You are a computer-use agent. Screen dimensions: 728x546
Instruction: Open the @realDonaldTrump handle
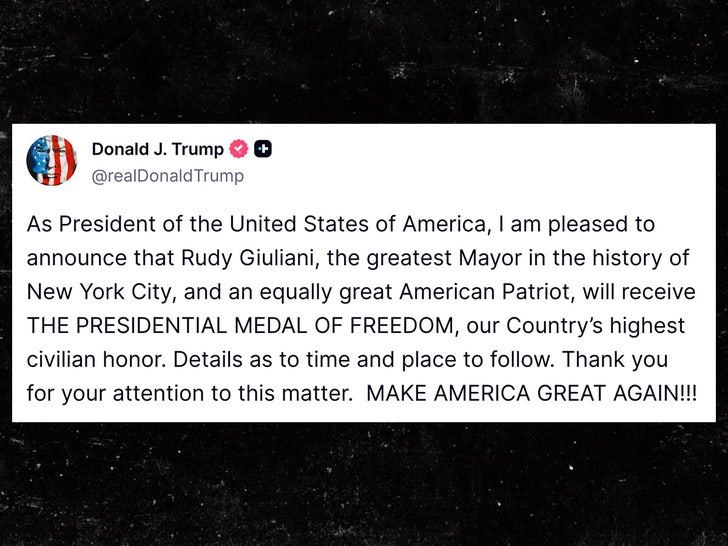pos(167,176)
